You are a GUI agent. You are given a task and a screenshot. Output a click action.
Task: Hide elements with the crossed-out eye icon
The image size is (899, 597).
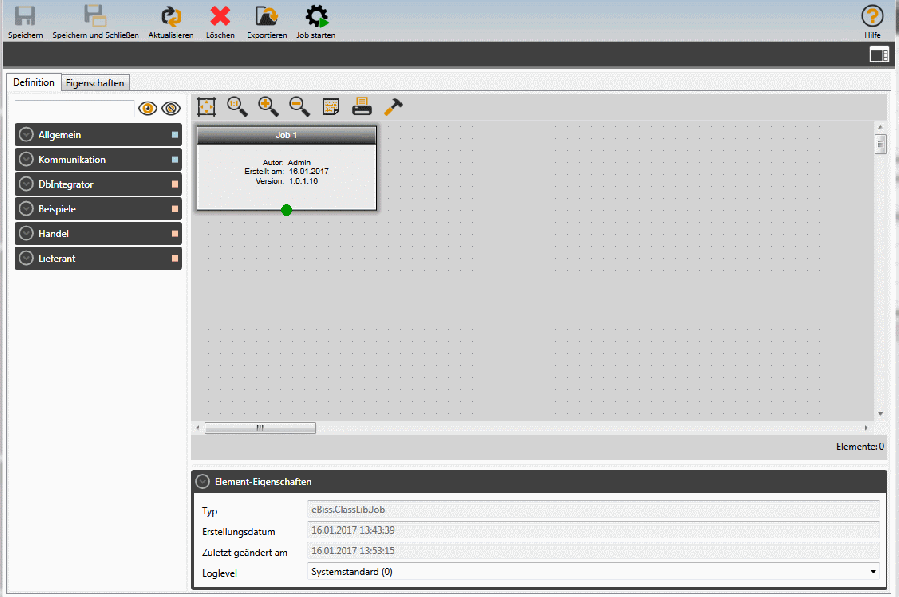coord(170,108)
